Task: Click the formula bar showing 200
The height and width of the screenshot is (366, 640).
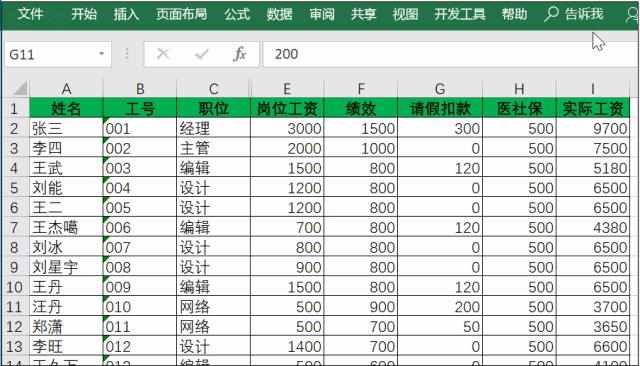Action: pos(451,54)
